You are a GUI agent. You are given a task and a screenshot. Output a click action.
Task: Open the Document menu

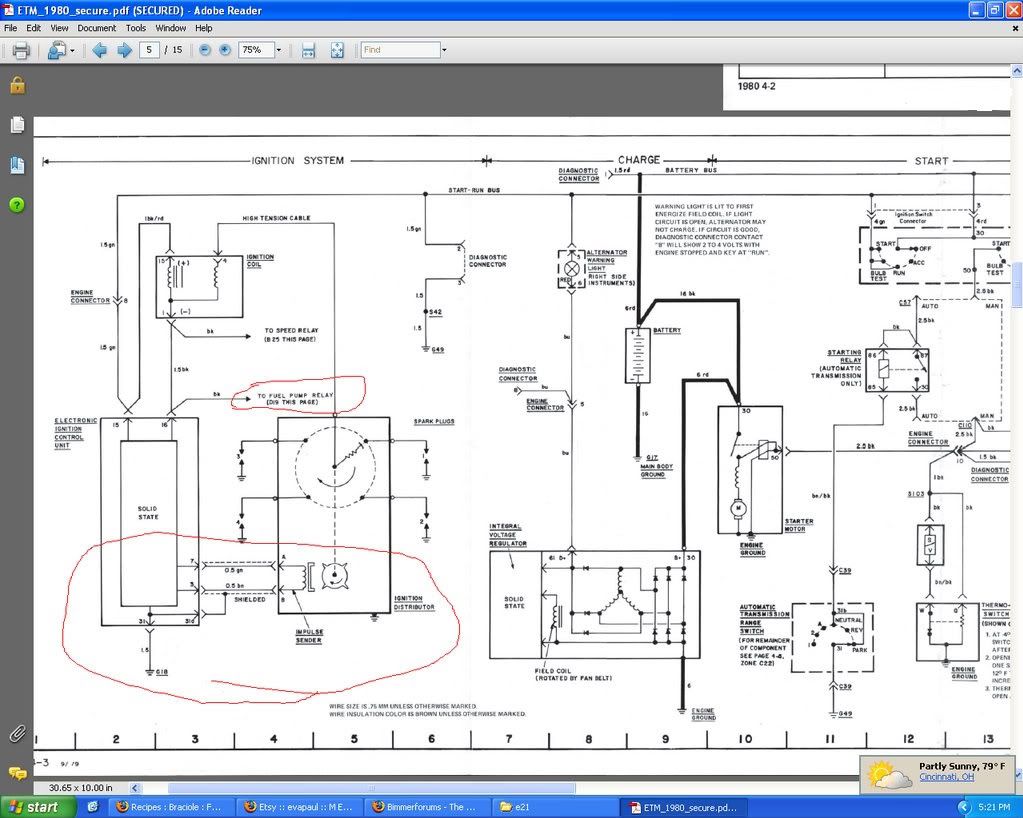(97, 28)
